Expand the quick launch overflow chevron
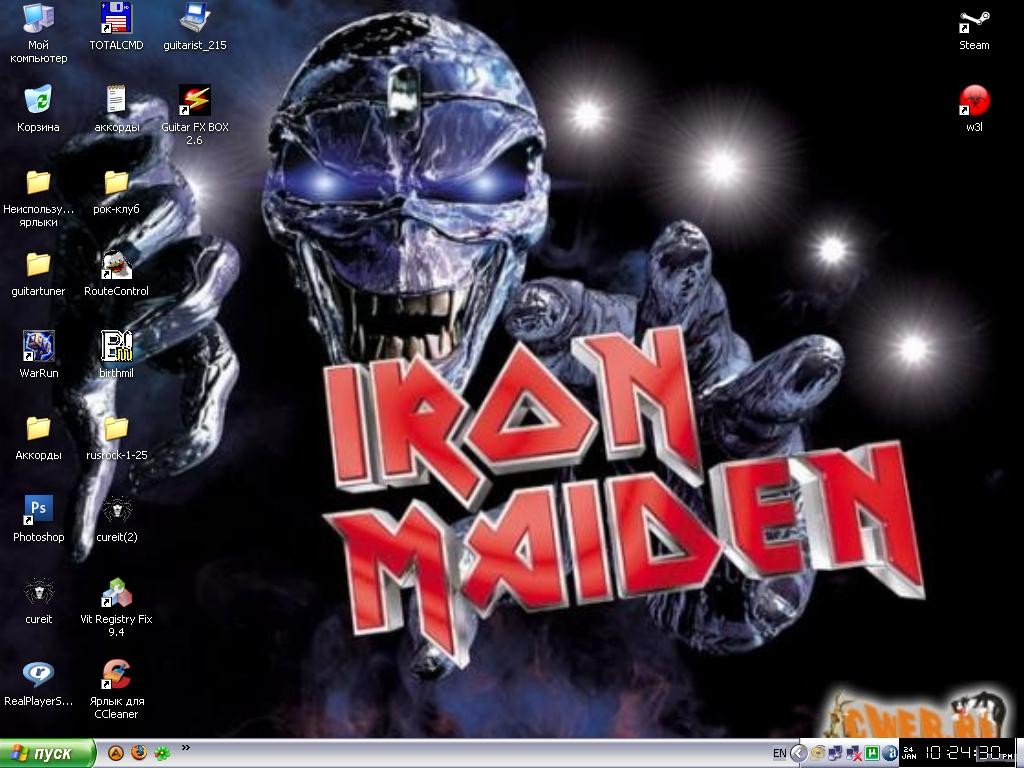The width and height of the screenshot is (1024, 768). point(185,748)
